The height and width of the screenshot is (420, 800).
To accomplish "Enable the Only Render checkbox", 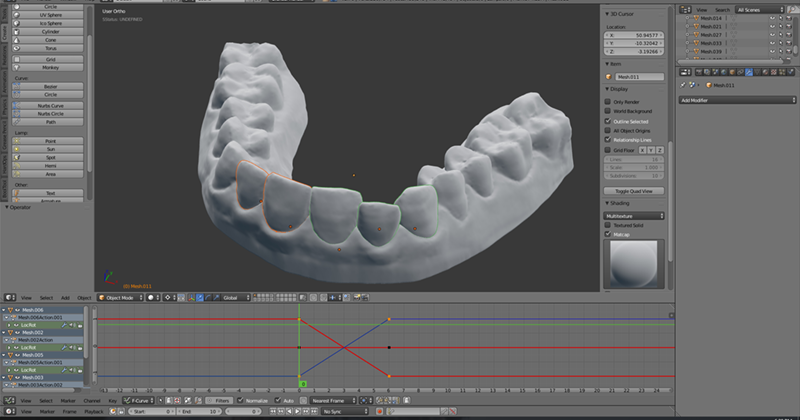I will tap(608, 101).
